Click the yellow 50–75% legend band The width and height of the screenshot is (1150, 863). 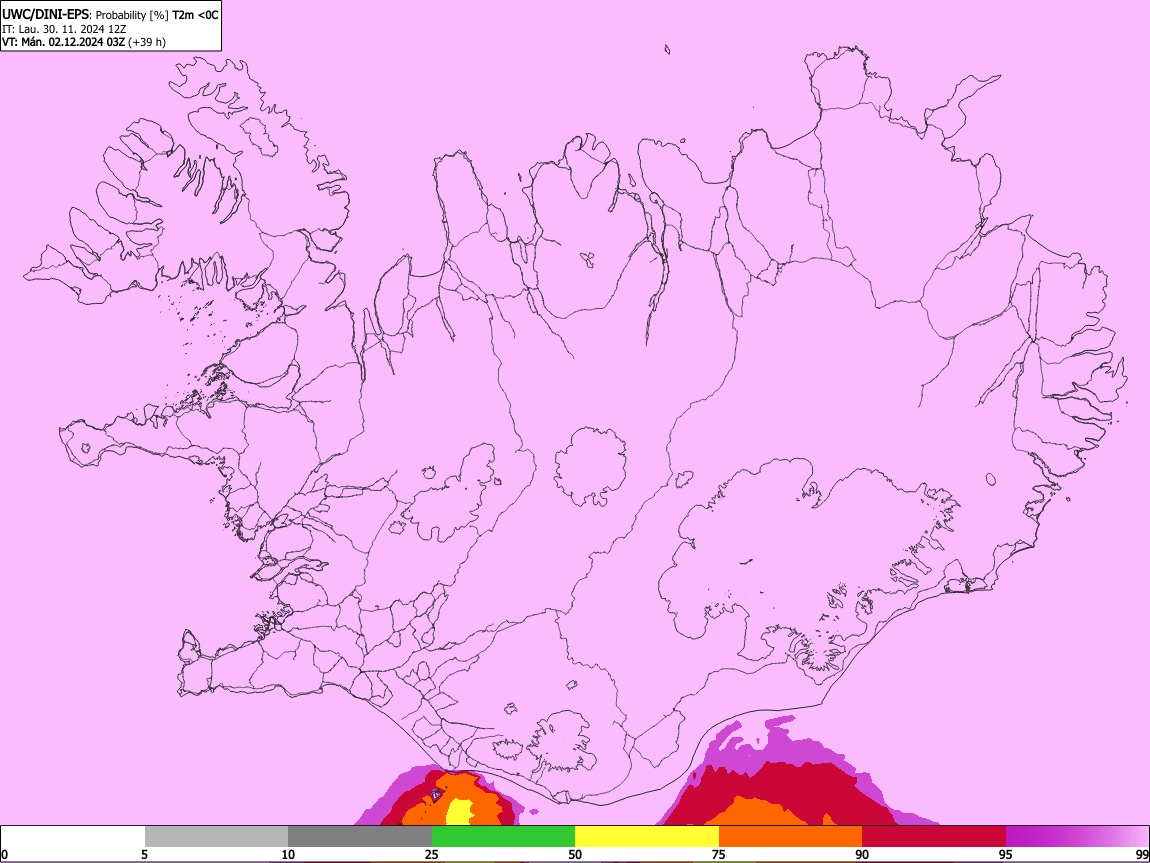click(x=647, y=837)
